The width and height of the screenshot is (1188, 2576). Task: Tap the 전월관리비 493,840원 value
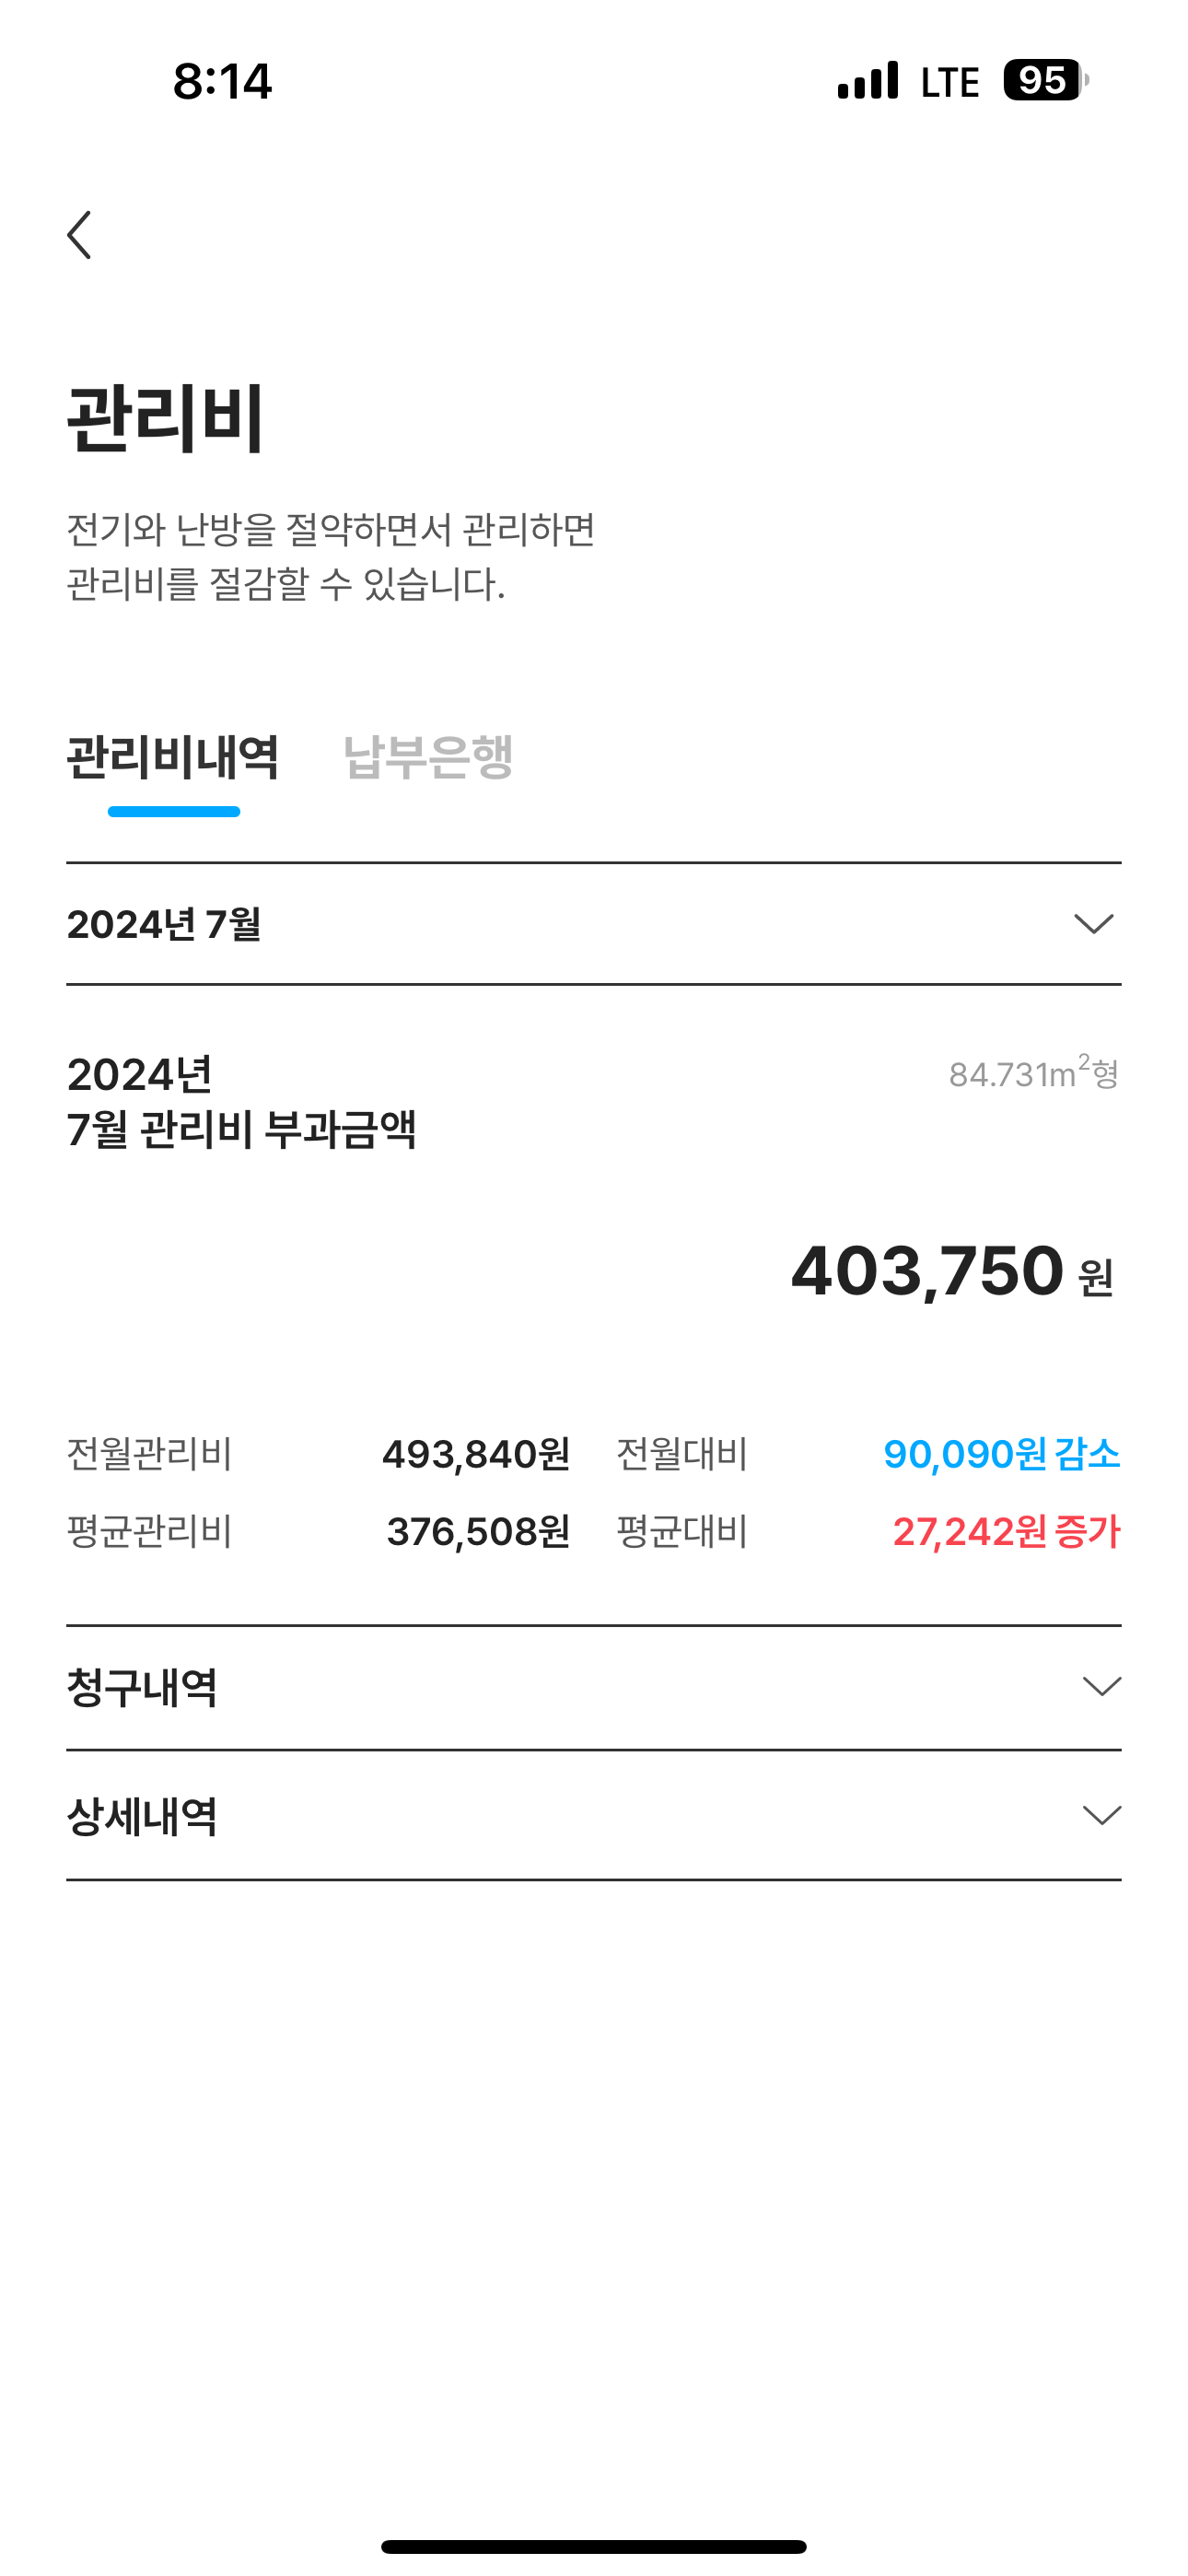tap(476, 1454)
